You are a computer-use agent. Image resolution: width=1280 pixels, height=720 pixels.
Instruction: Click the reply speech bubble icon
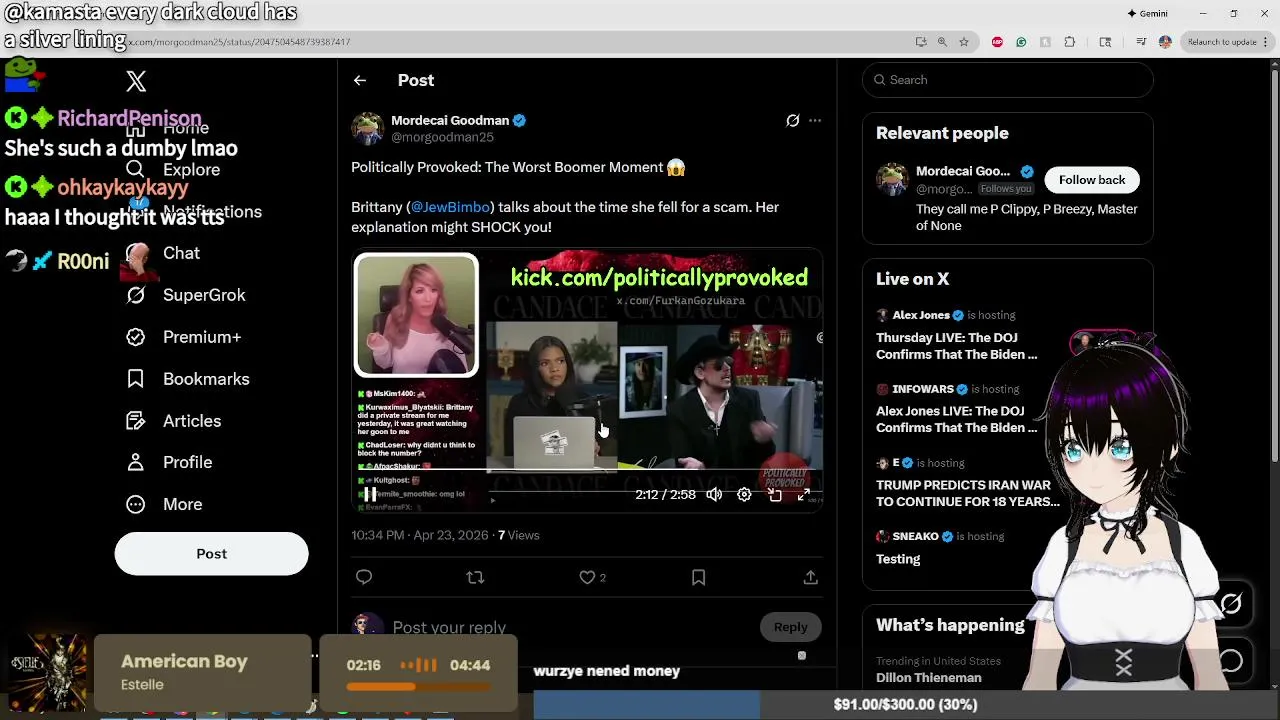(364, 577)
